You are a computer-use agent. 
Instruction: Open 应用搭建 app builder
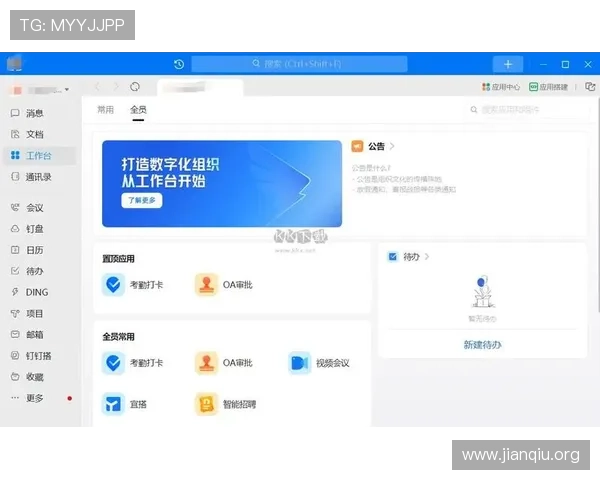[548, 87]
